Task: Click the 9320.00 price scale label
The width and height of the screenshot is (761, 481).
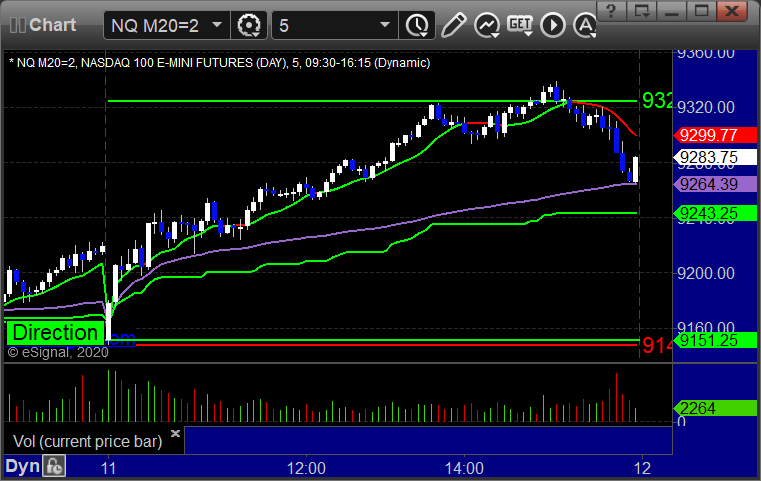Action: pyautogui.click(x=706, y=107)
